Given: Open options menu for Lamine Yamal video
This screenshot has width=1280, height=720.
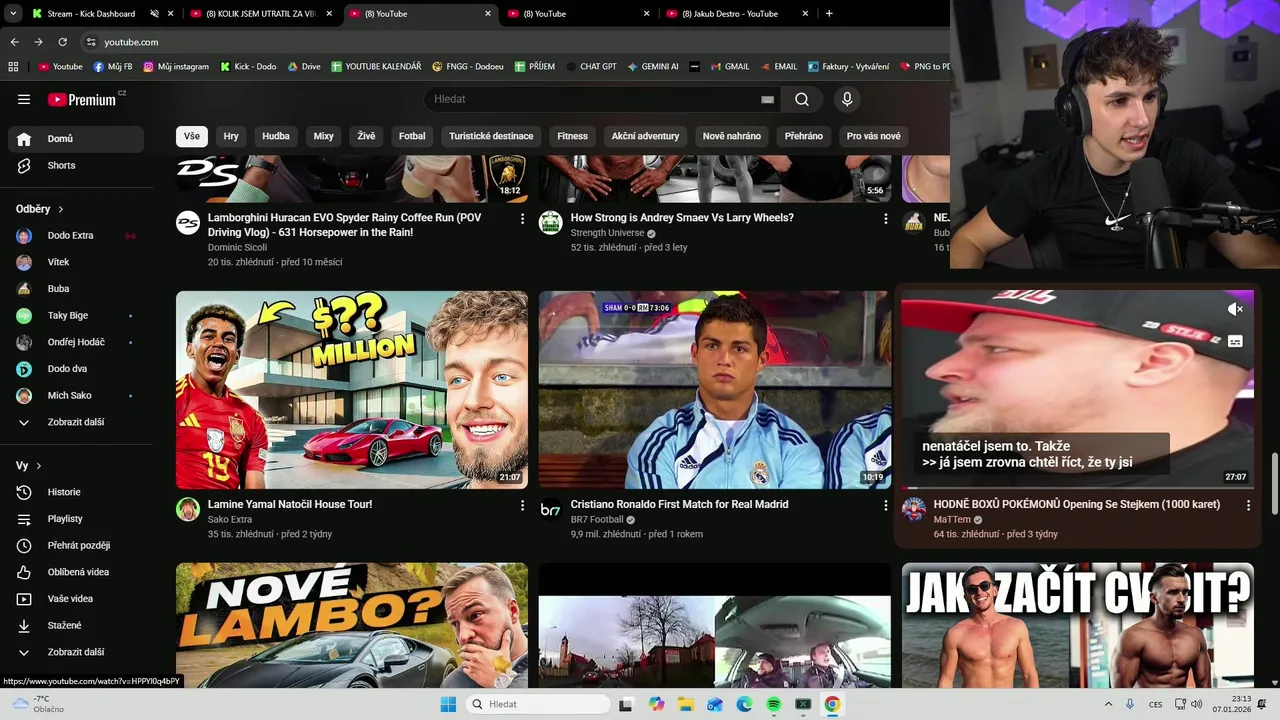Looking at the screenshot, I should [522, 505].
